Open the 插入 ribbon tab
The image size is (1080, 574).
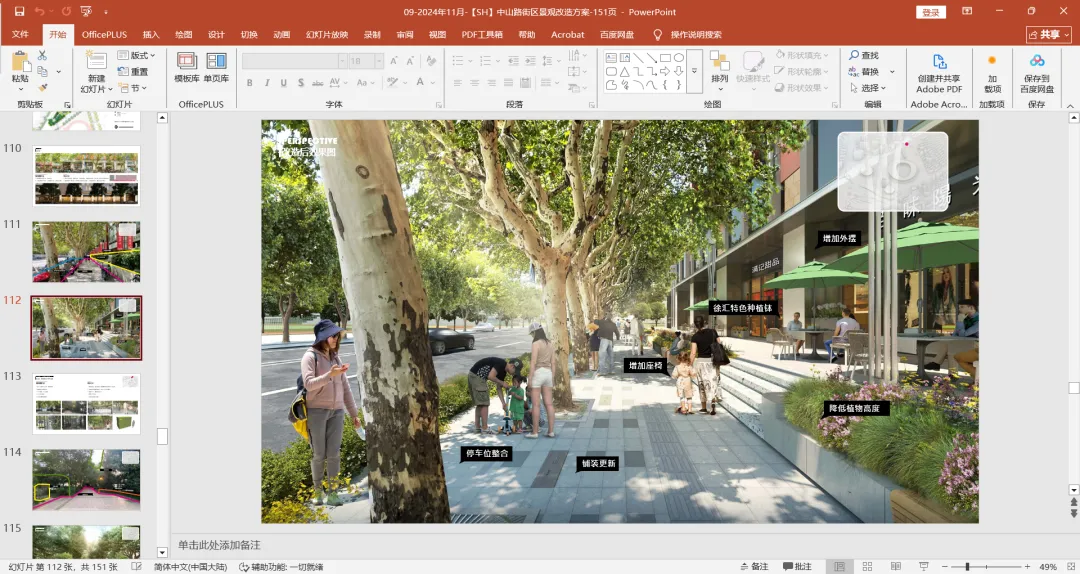pyautogui.click(x=151, y=34)
